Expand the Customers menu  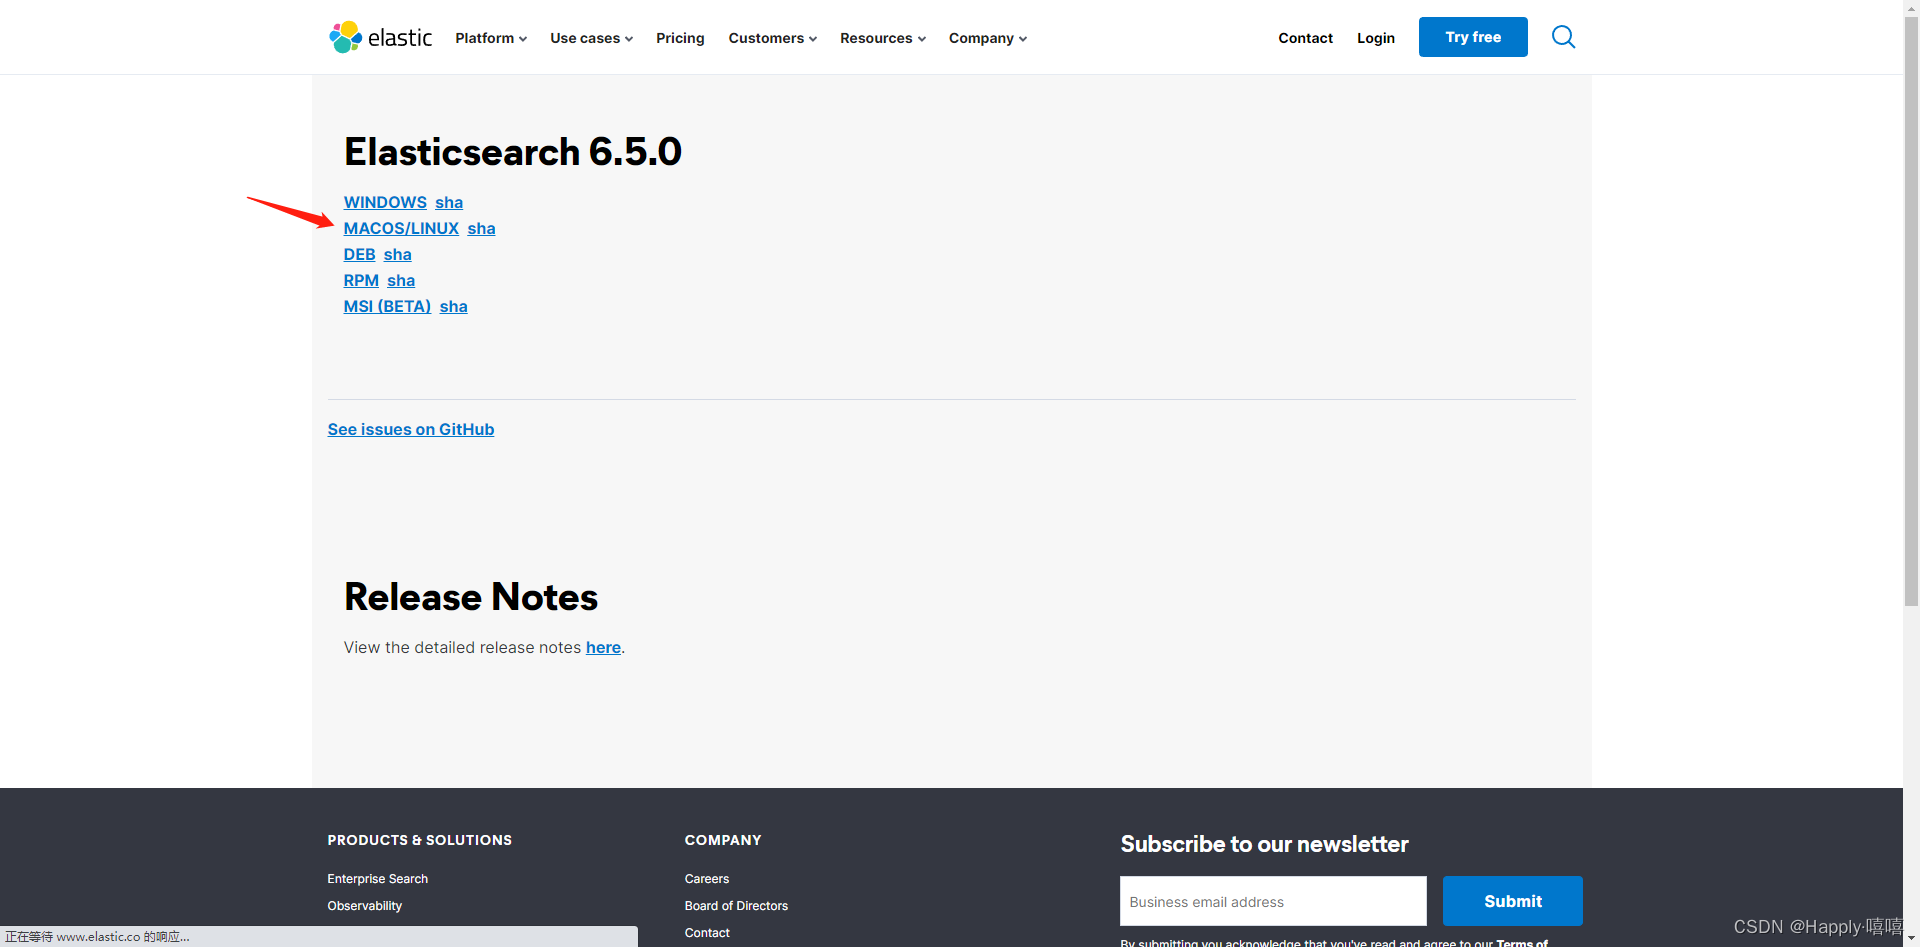772,38
